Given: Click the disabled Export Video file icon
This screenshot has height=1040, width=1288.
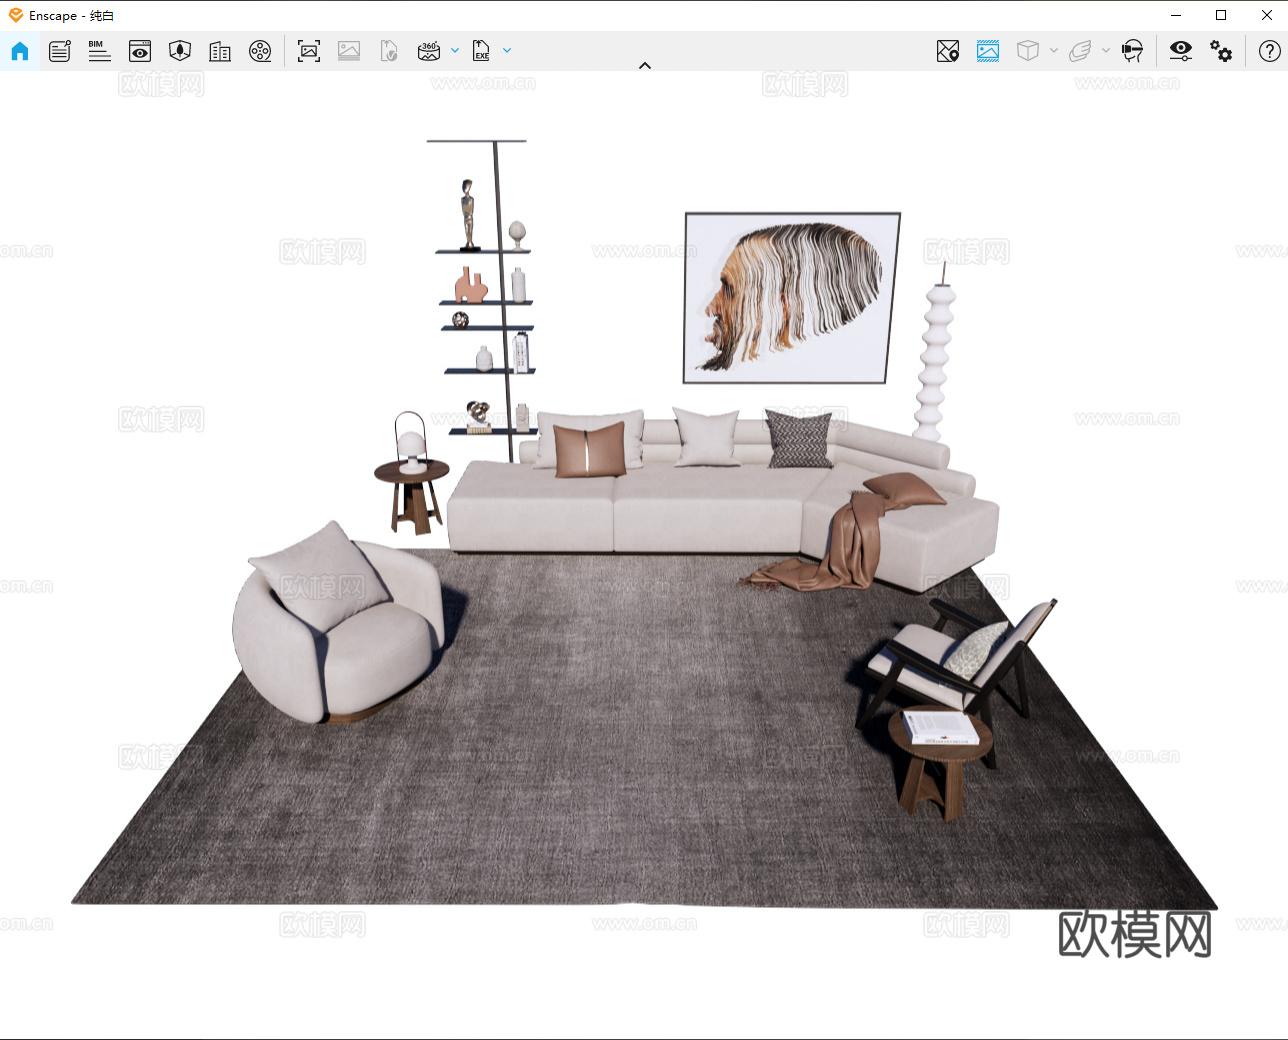Looking at the screenshot, I should pyautogui.click(x=389, y=51).
